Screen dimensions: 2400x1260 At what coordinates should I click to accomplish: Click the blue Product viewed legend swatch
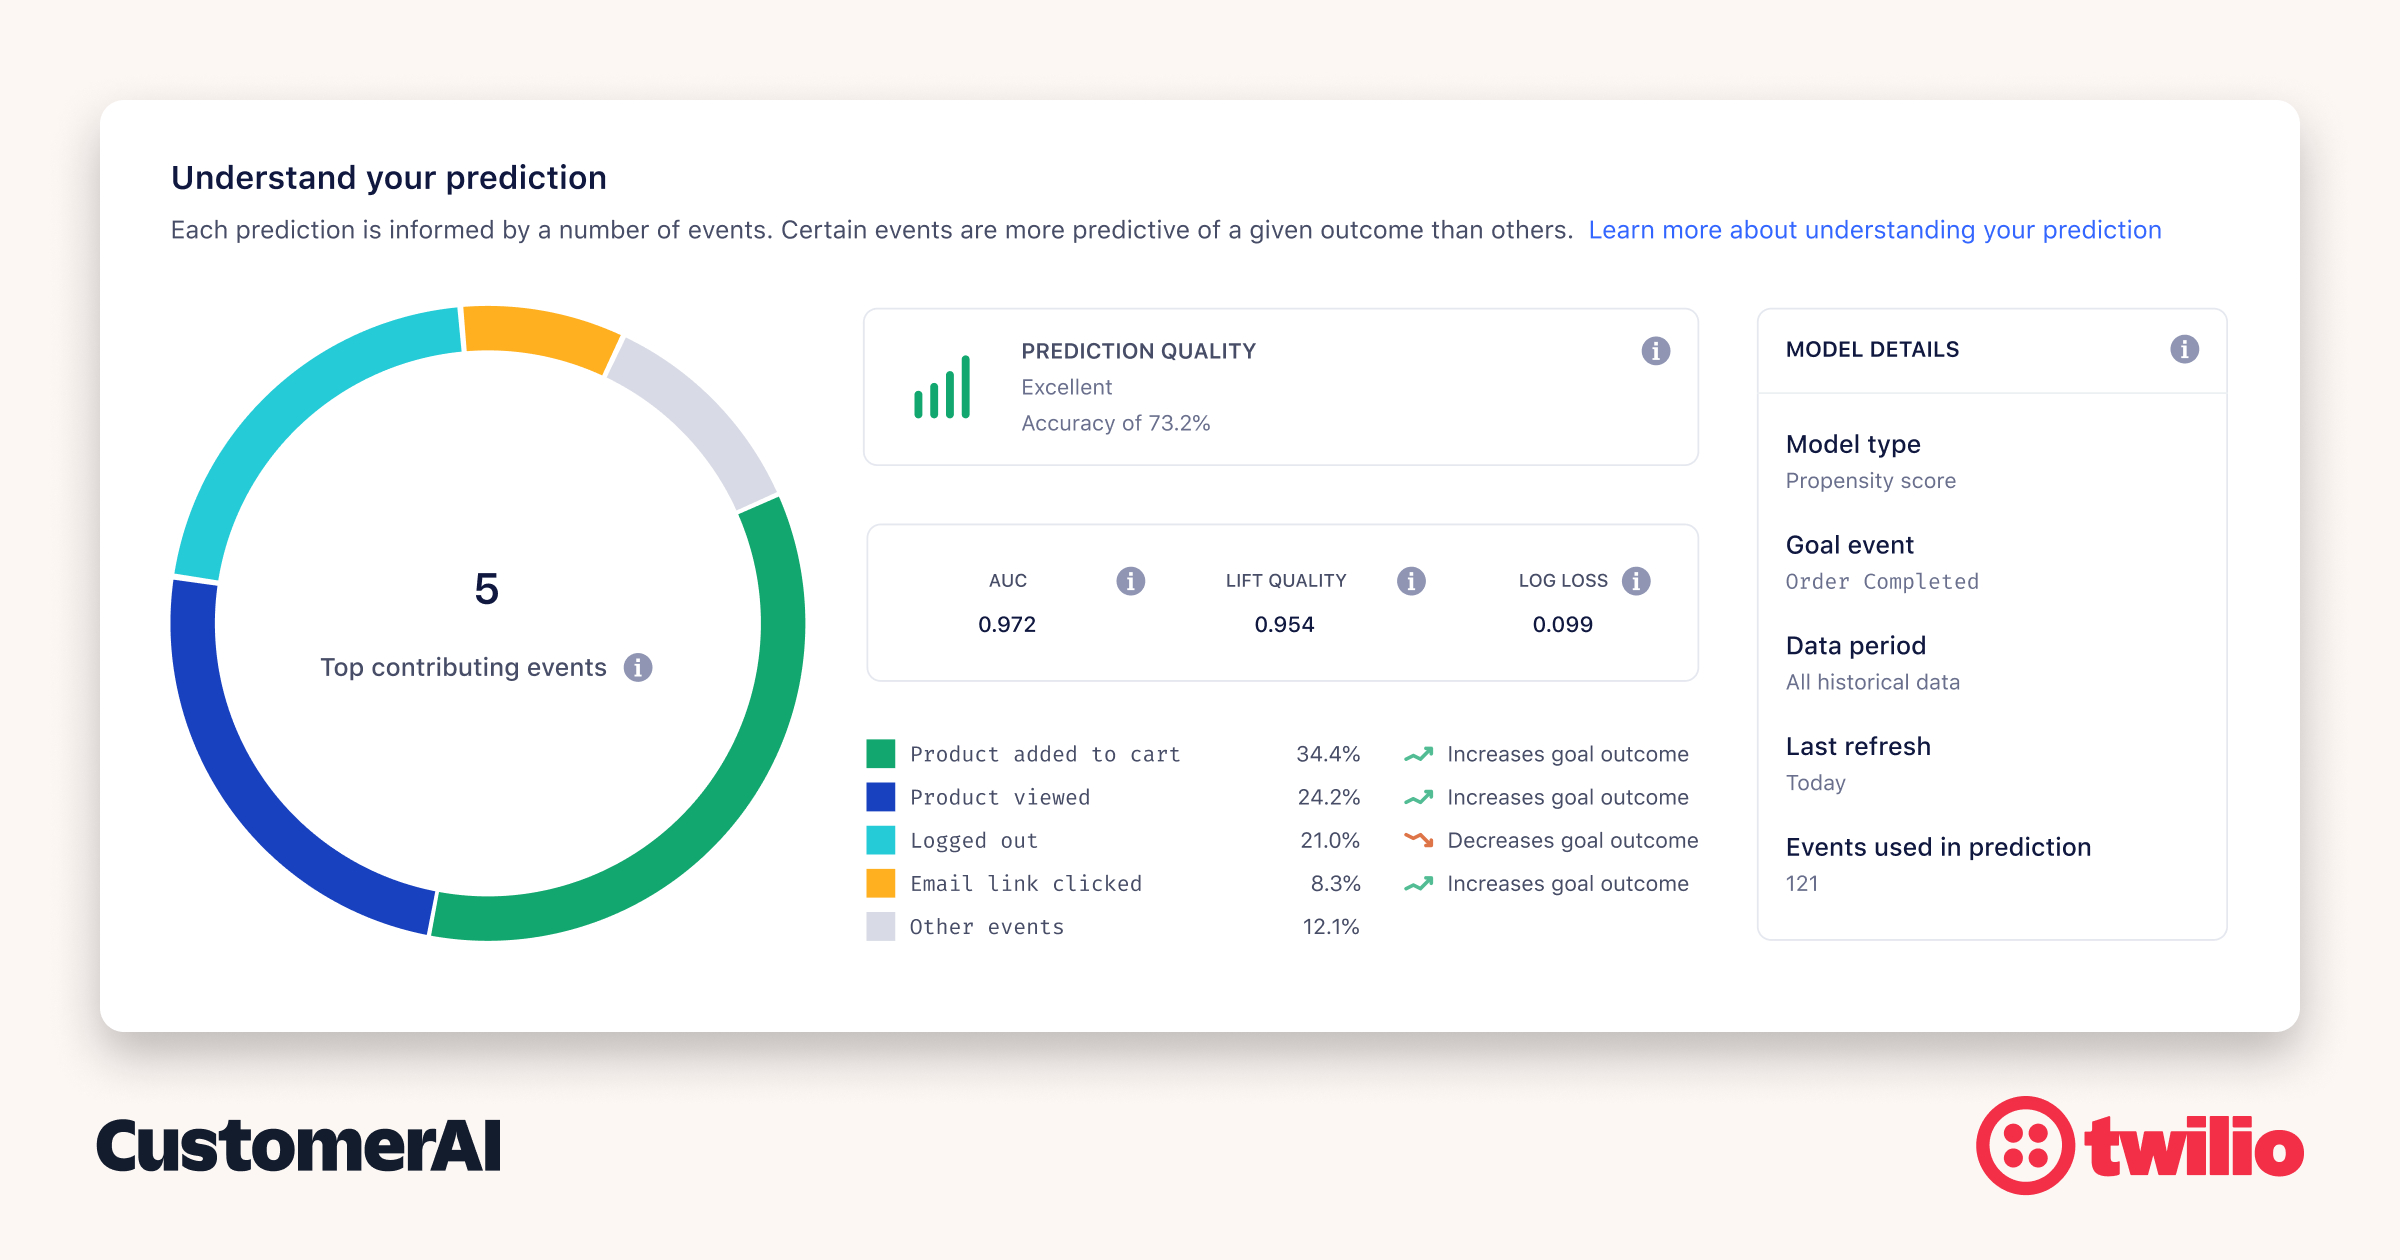click(x=880, y=797)
